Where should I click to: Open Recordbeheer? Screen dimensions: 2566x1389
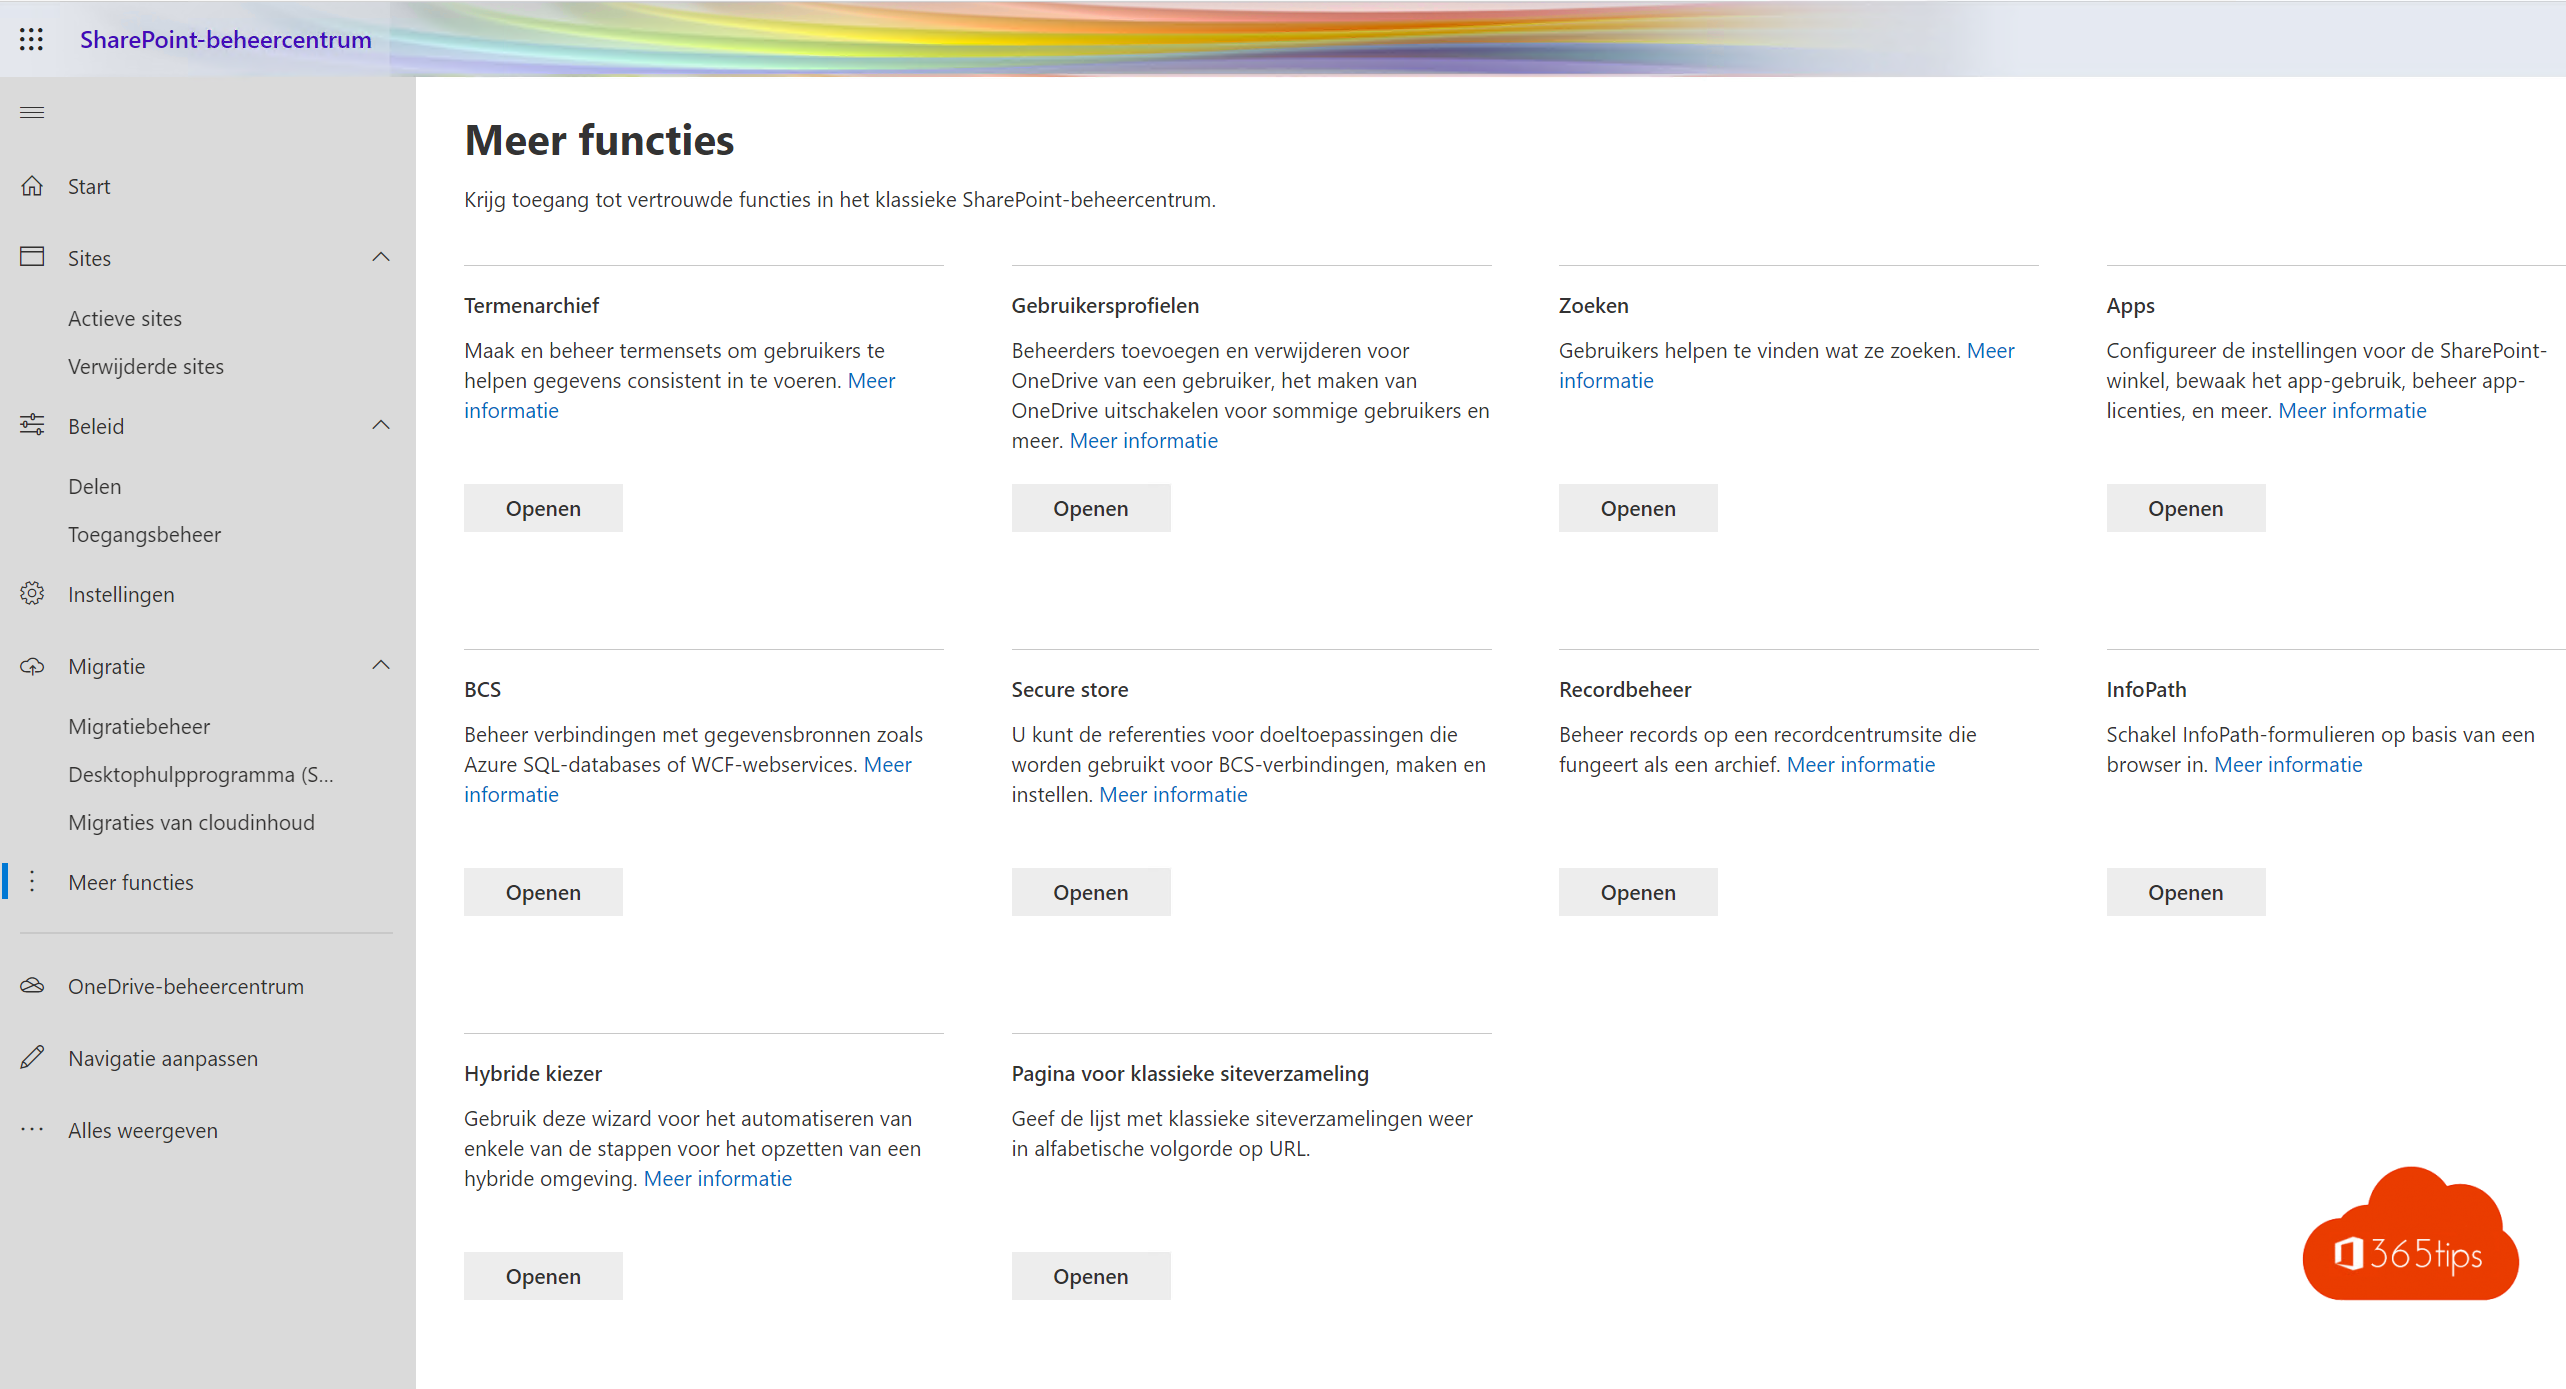(1638, 892)
